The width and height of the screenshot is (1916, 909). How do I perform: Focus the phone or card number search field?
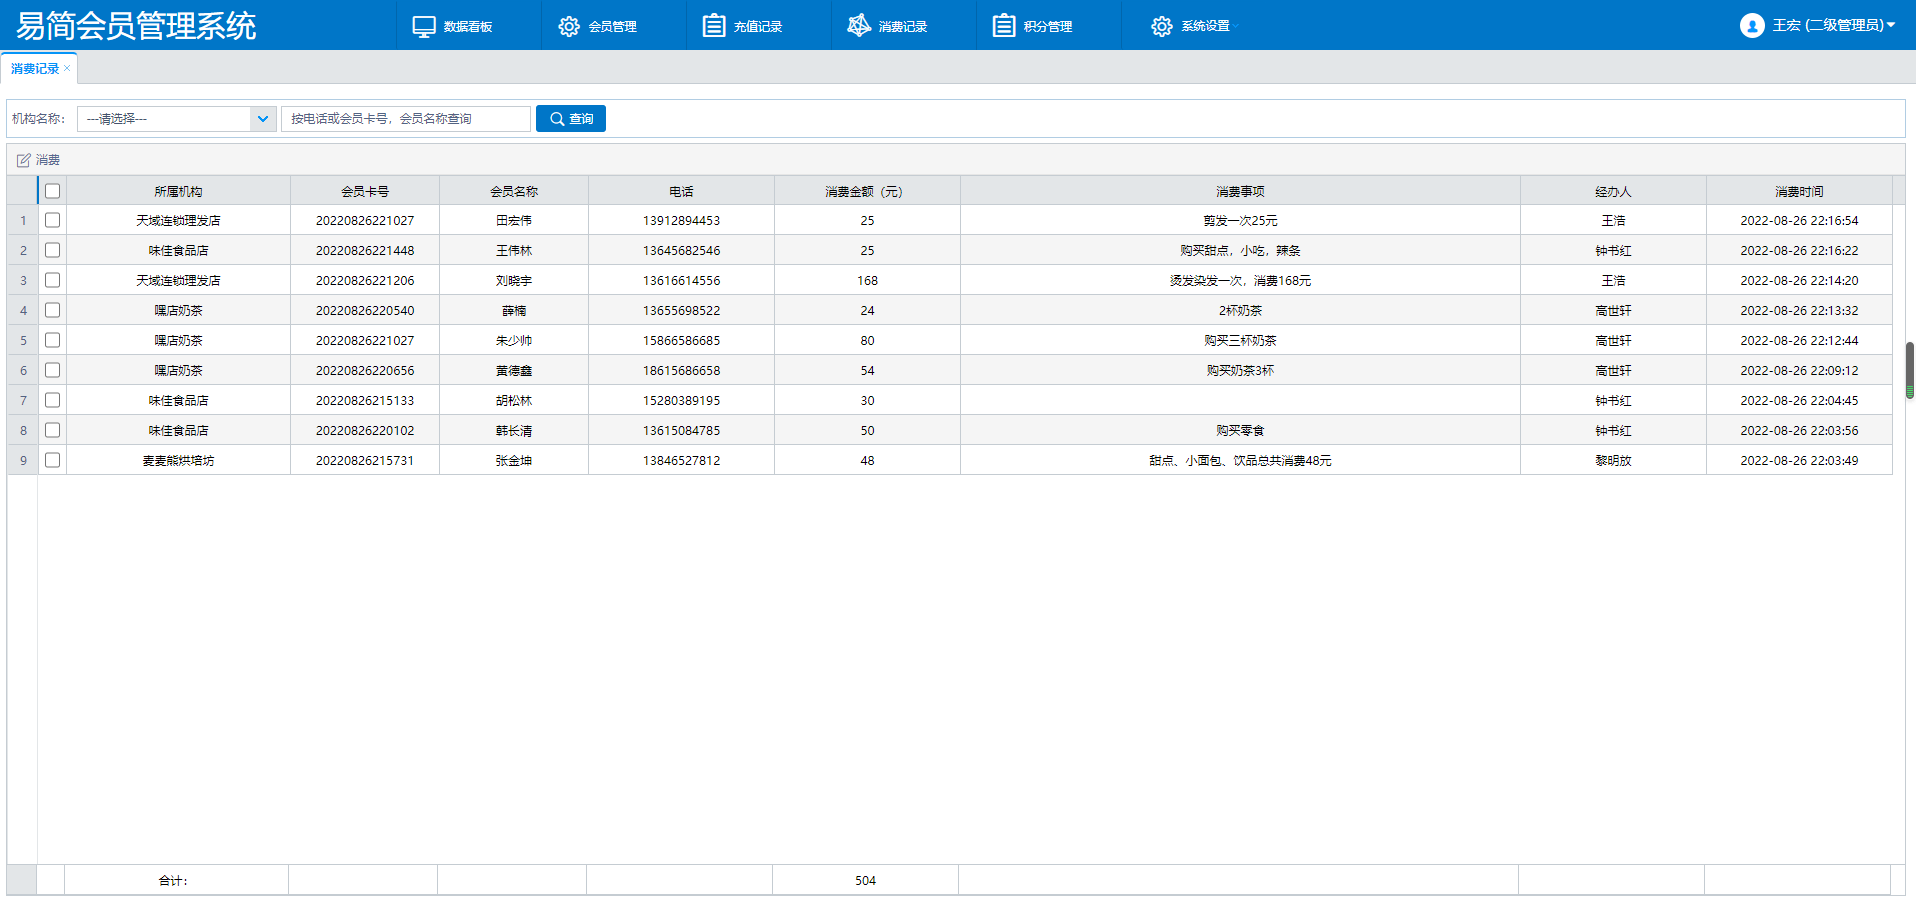[x=405, y=119]
